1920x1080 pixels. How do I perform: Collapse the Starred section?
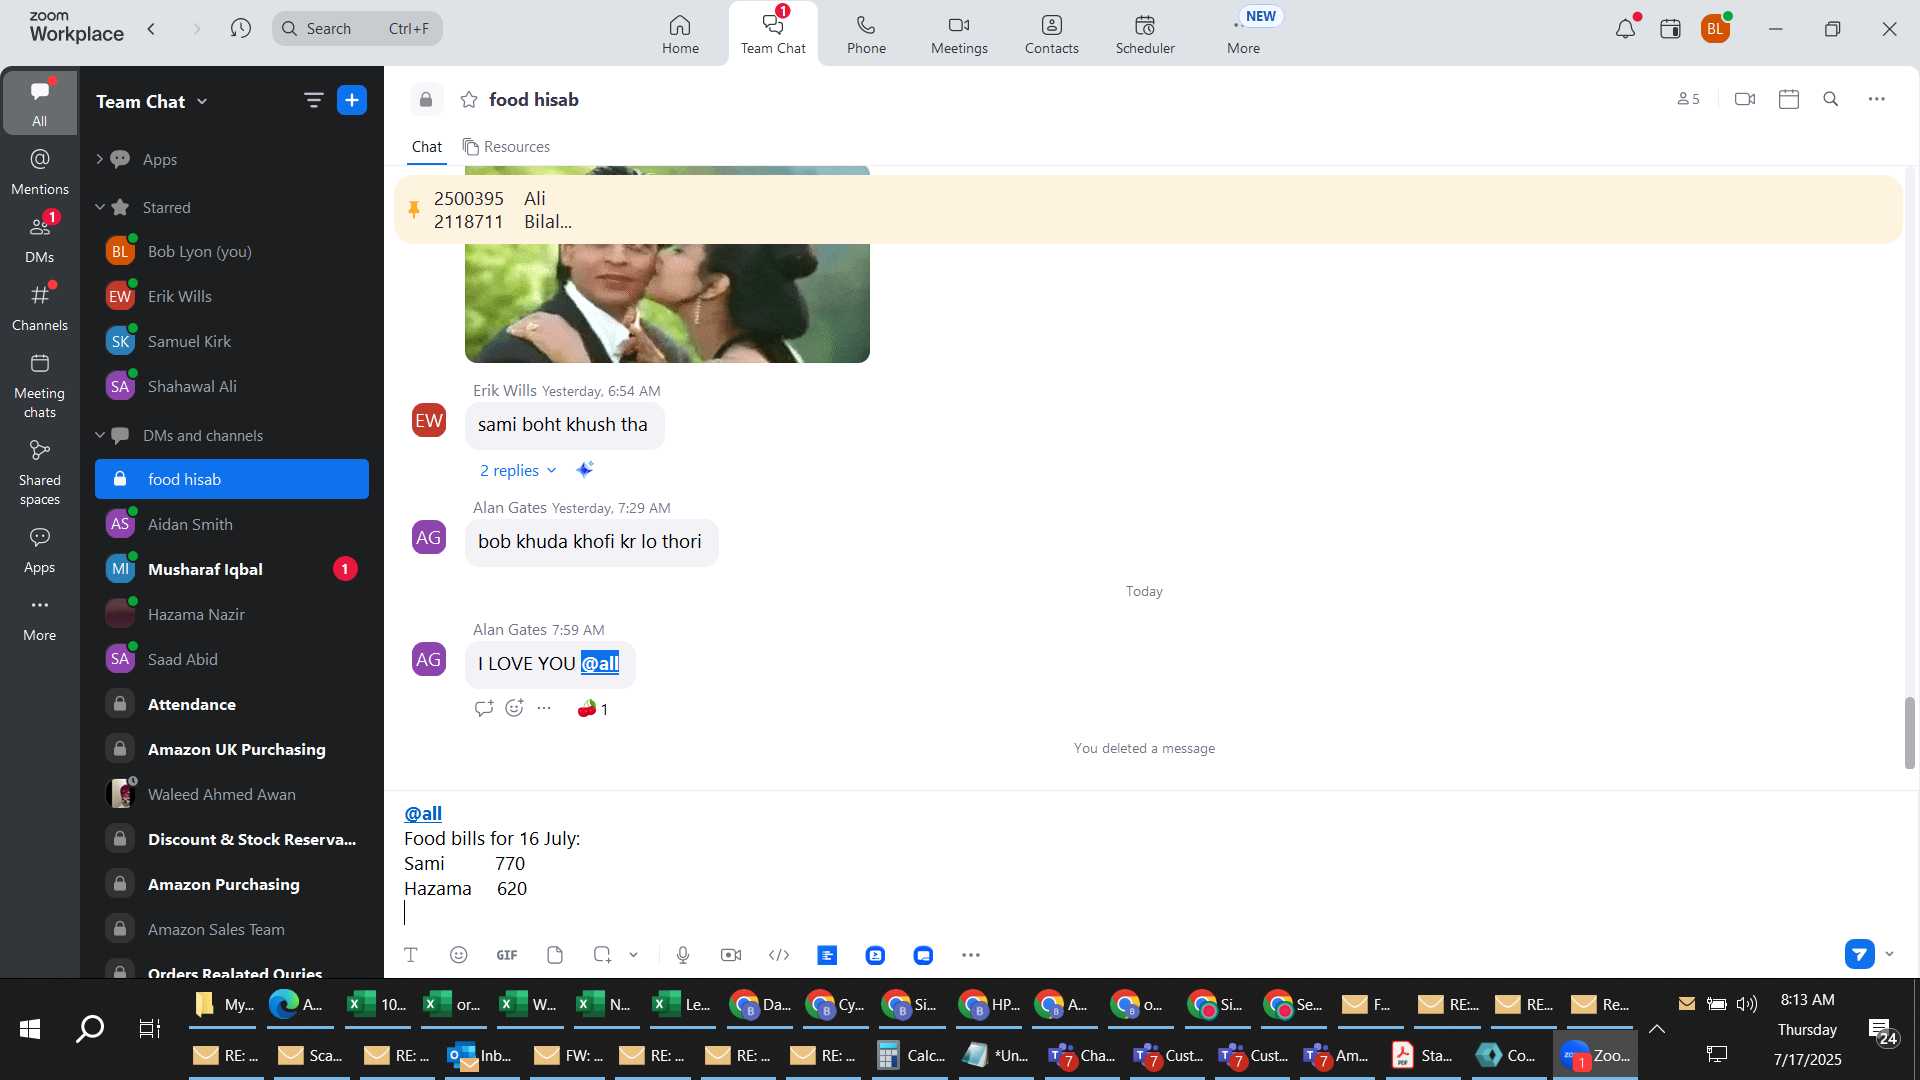coord(99,207)
